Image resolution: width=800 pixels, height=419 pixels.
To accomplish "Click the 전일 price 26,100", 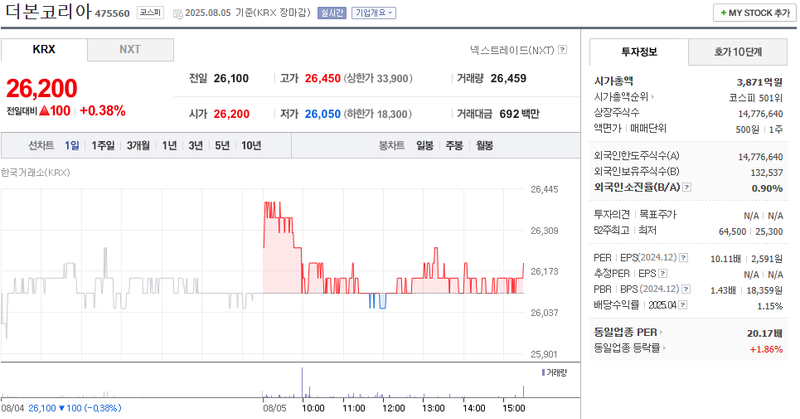I will [x=231, y=79].
